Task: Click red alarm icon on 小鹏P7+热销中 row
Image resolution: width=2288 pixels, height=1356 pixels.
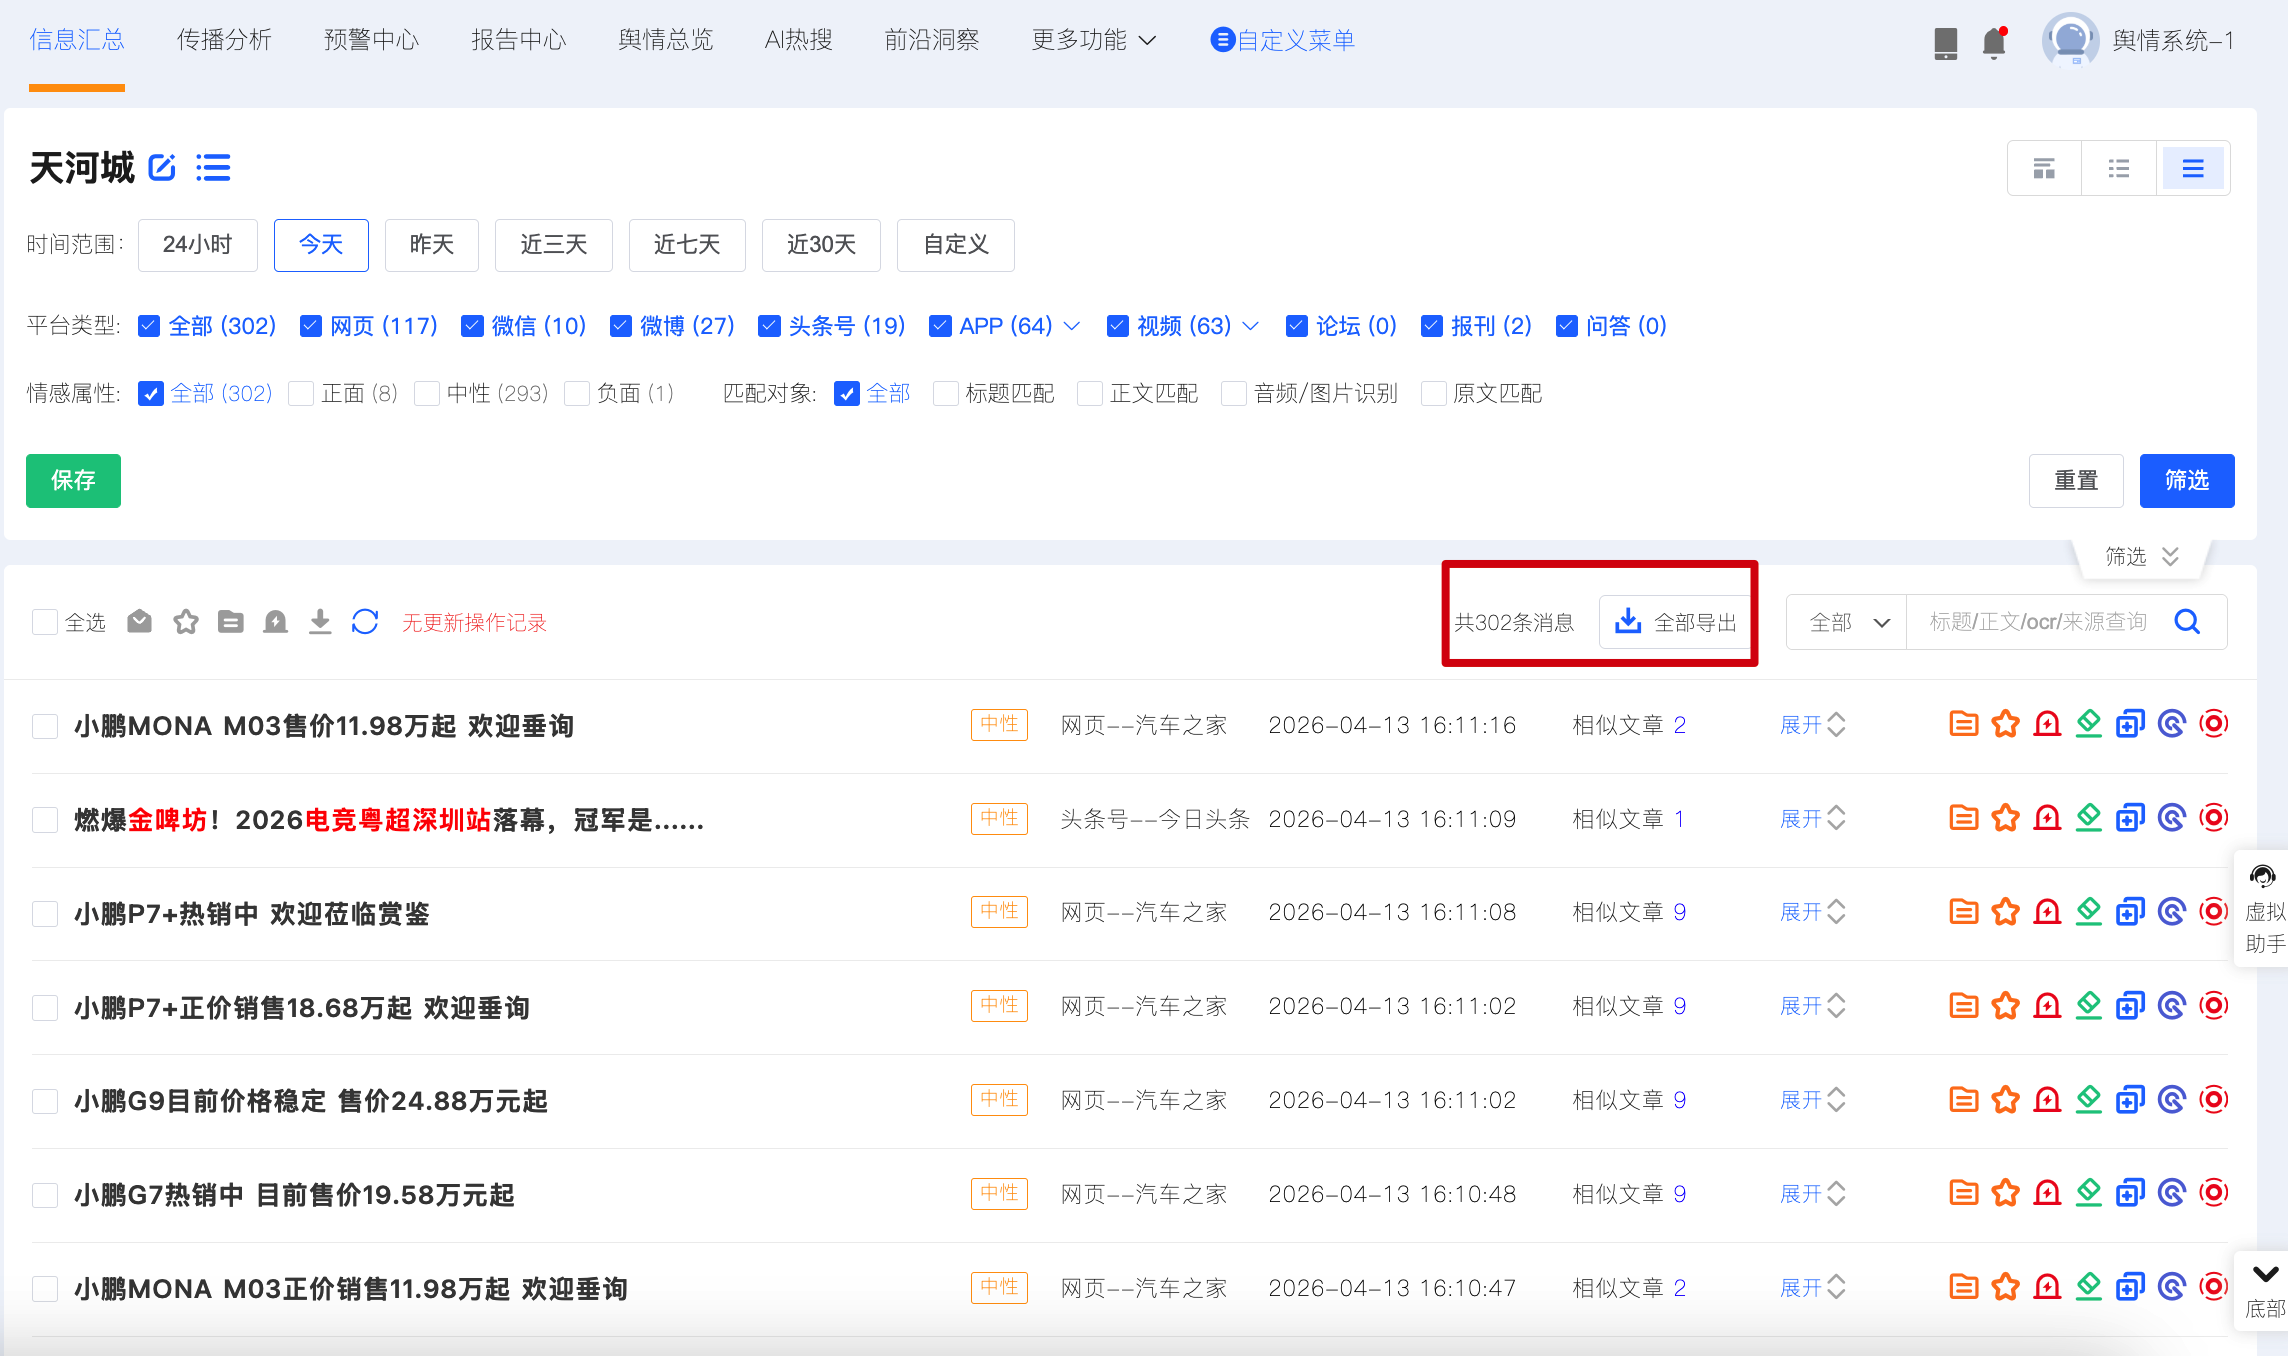Action: [2048, 912]
